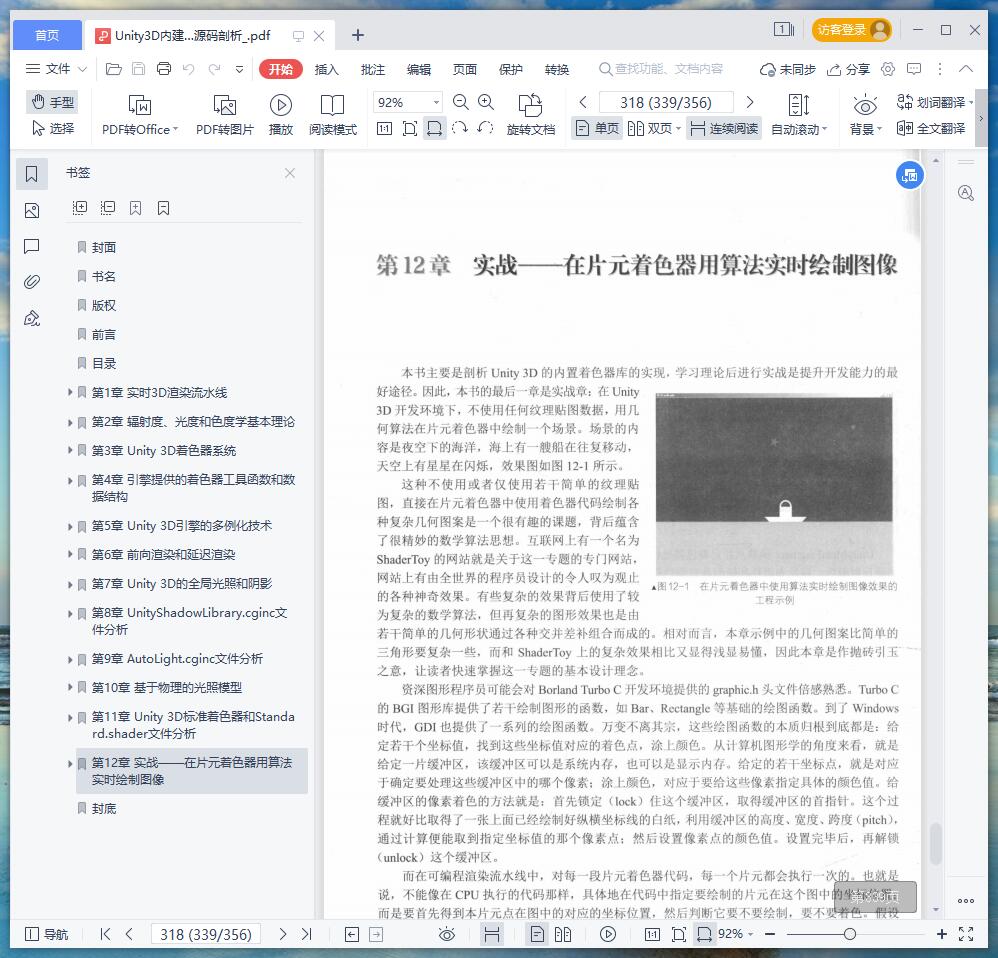This screenshot has height=958, width=998.
Task: Click the blue floating convert icon
Action: point(910,175)
